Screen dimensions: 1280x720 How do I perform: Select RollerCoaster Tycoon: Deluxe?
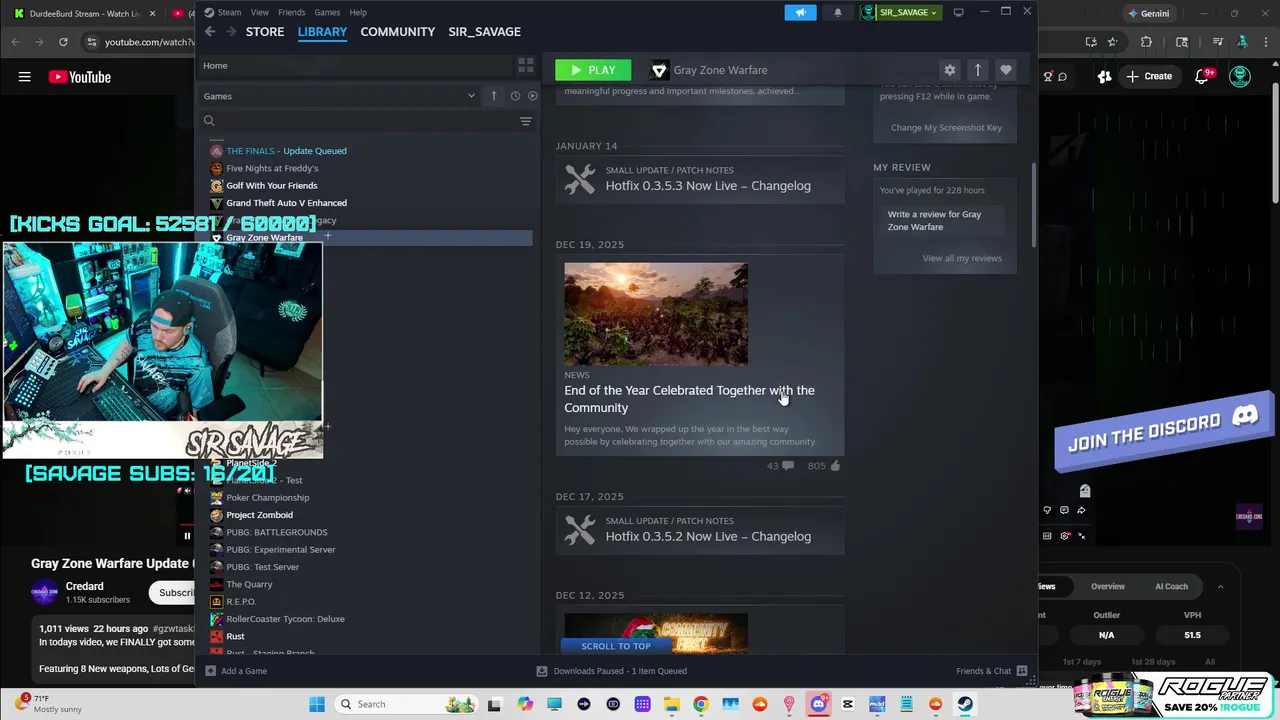pos(285,619)
